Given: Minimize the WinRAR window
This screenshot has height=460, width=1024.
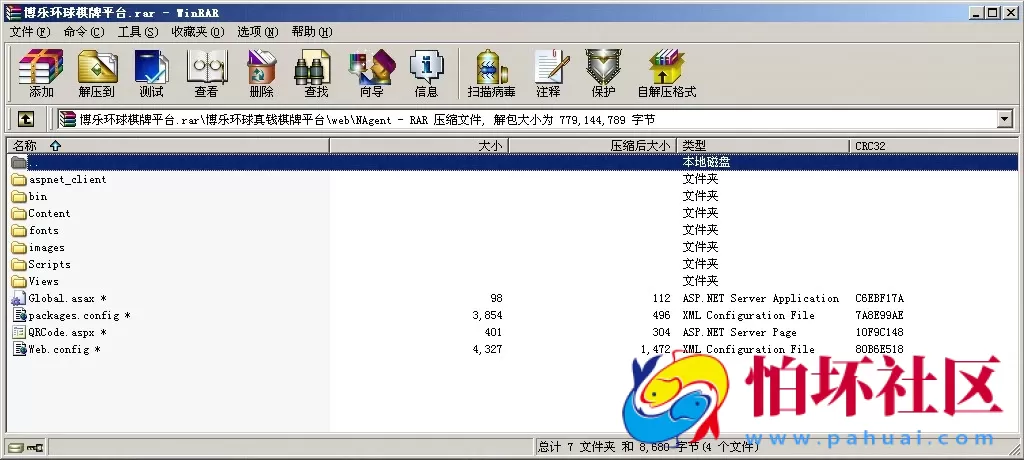Looking at the screenshot, I should [x=976, y=12].
